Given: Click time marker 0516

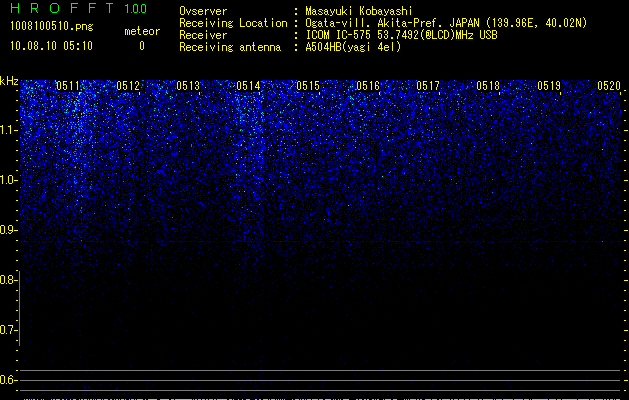Looking at the screenshot, I should pyautogui.click(x=368, y=85).
